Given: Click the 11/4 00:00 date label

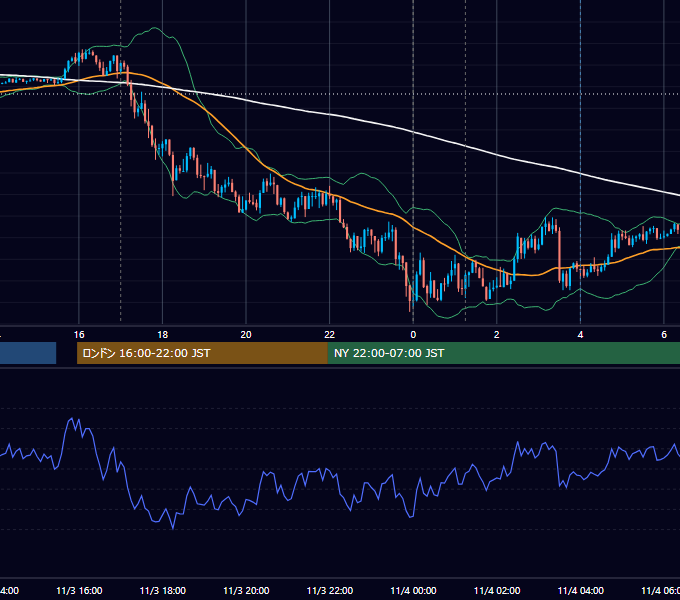Looking at the screenshot, I should coord(413,591).
